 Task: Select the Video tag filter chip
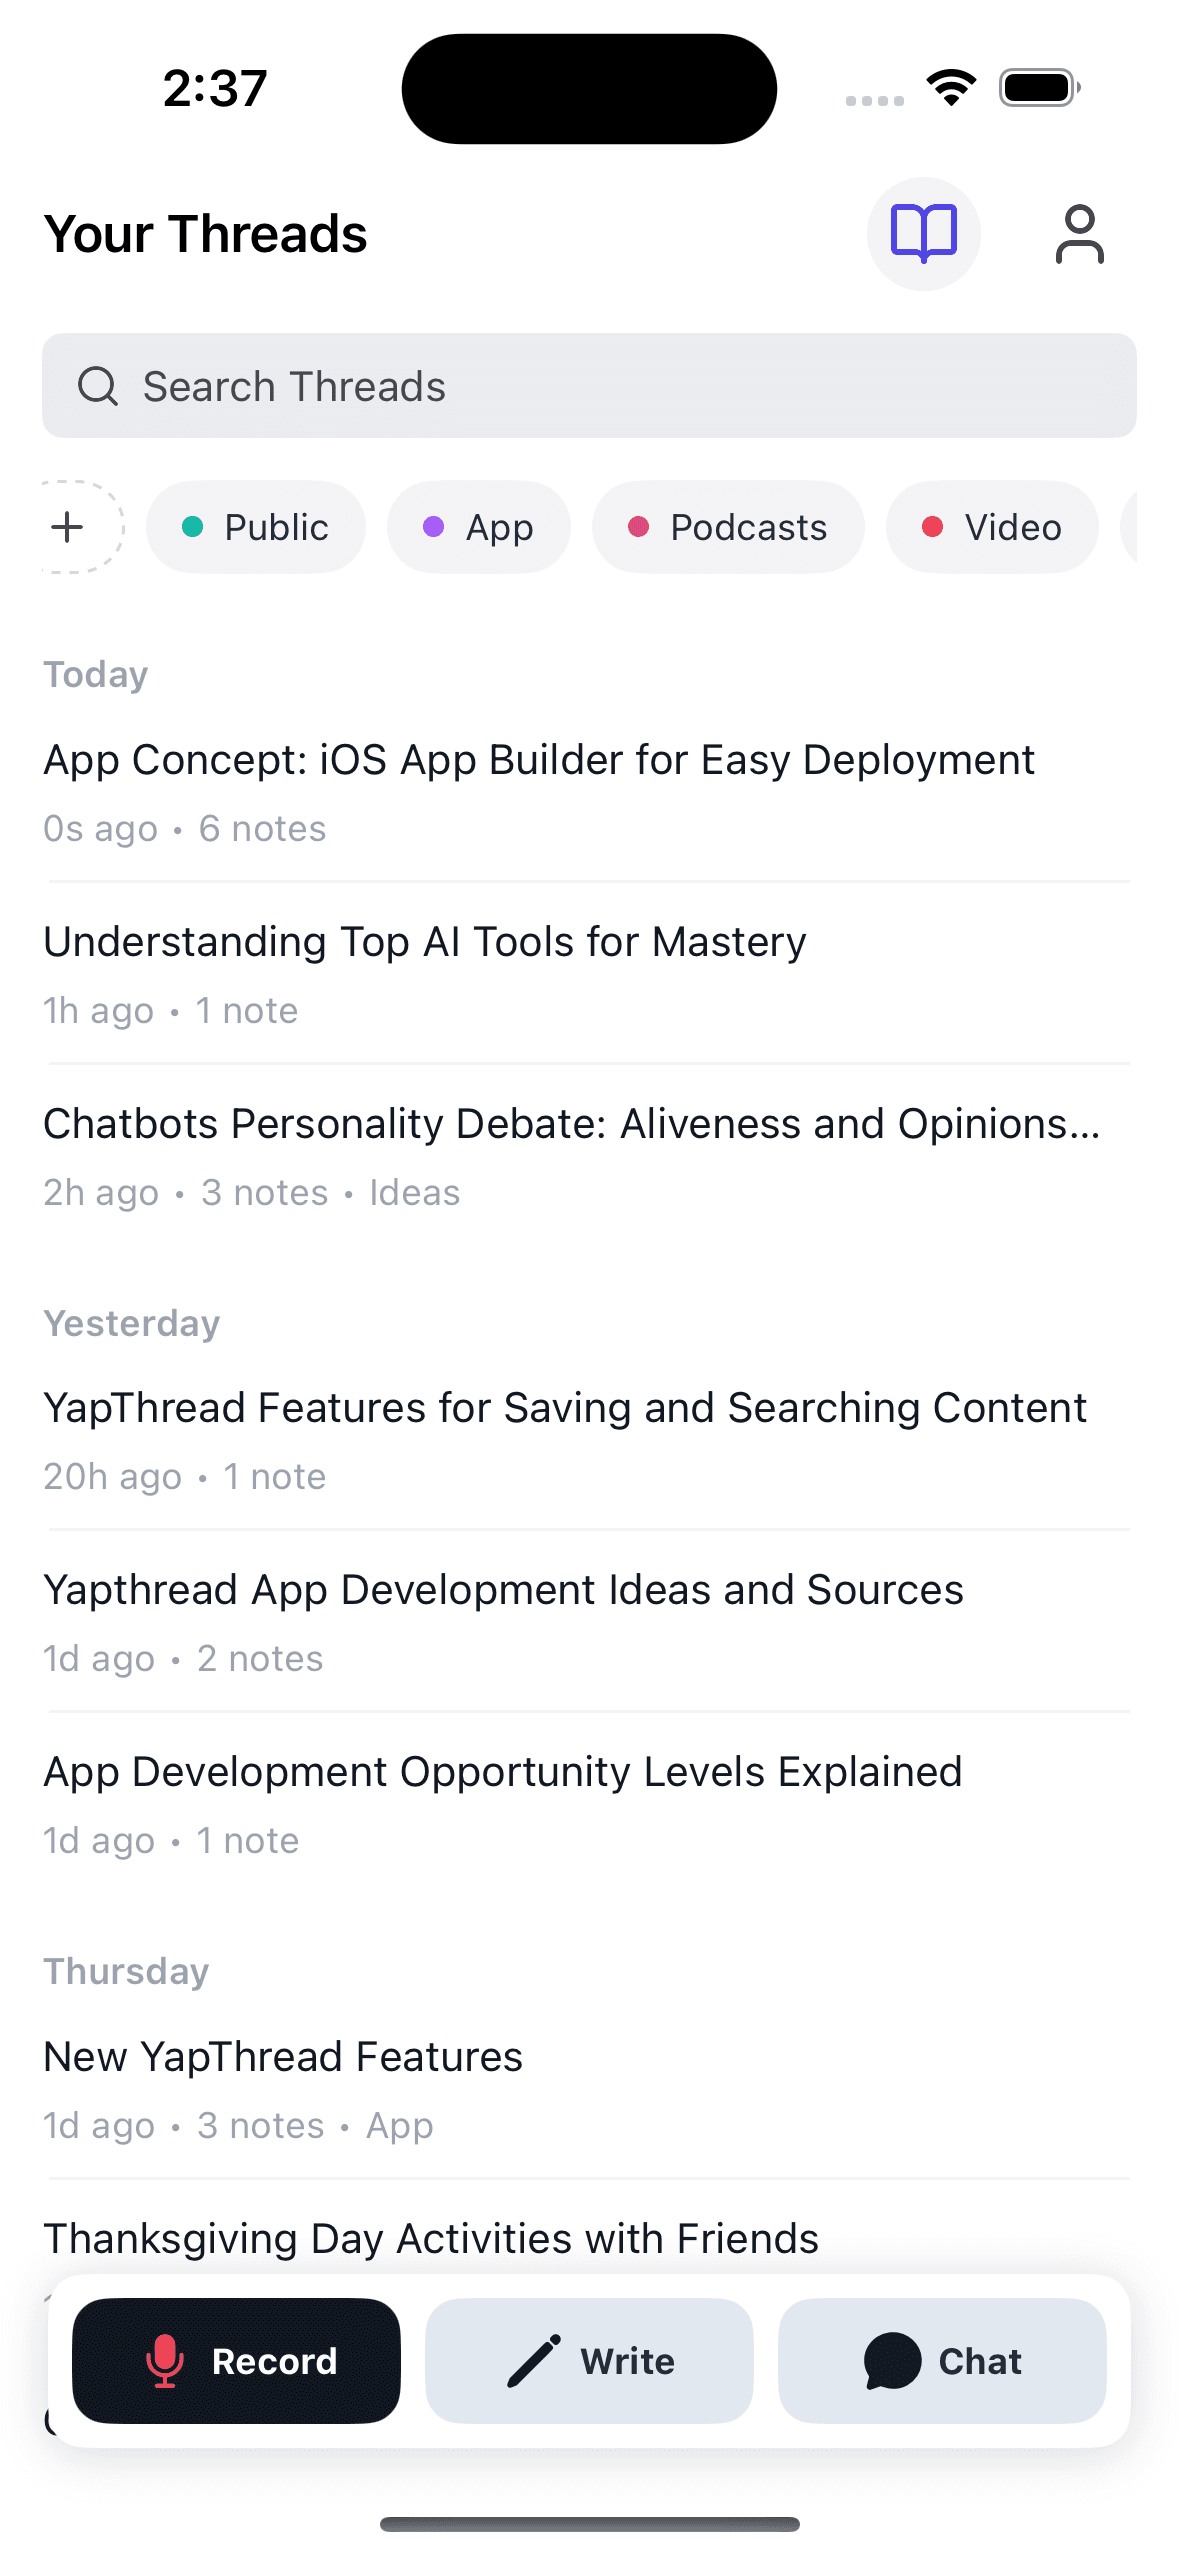pos(992,527)
